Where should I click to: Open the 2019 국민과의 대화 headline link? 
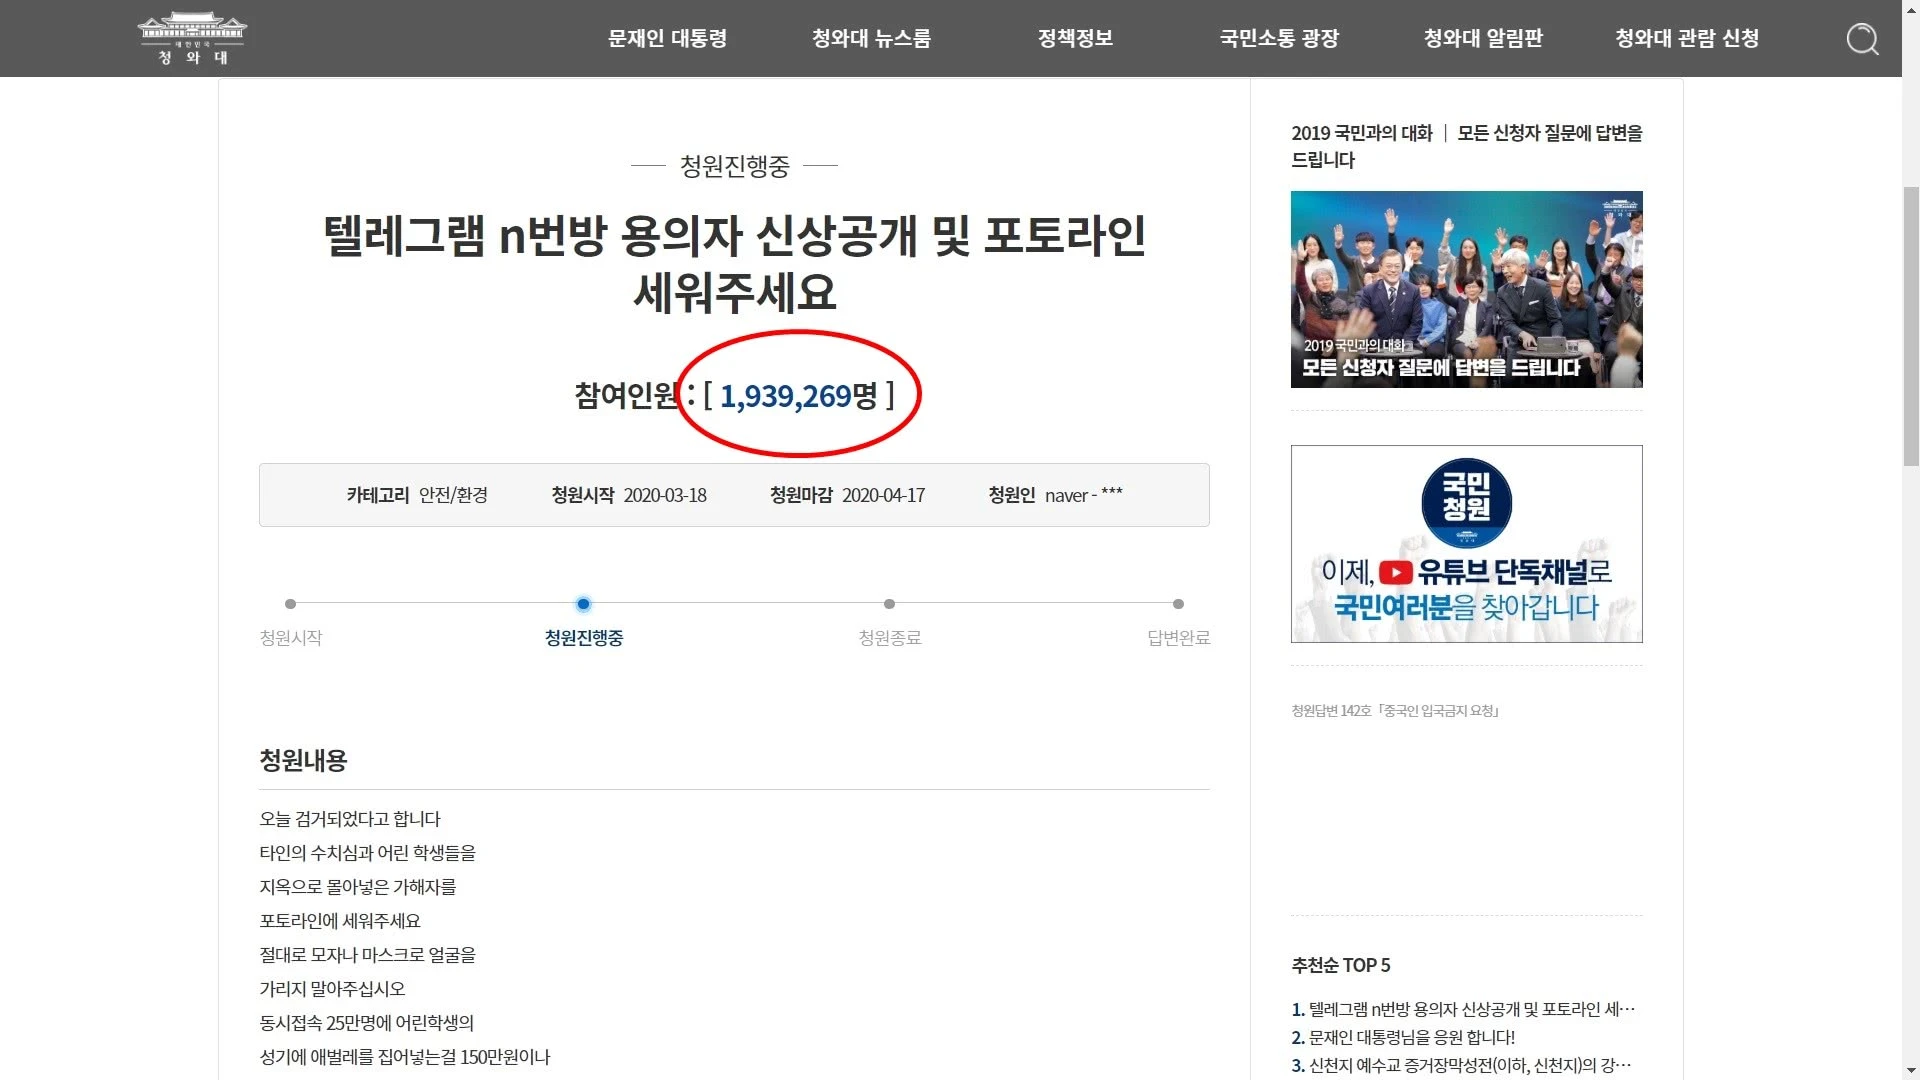pos(1466,146)
